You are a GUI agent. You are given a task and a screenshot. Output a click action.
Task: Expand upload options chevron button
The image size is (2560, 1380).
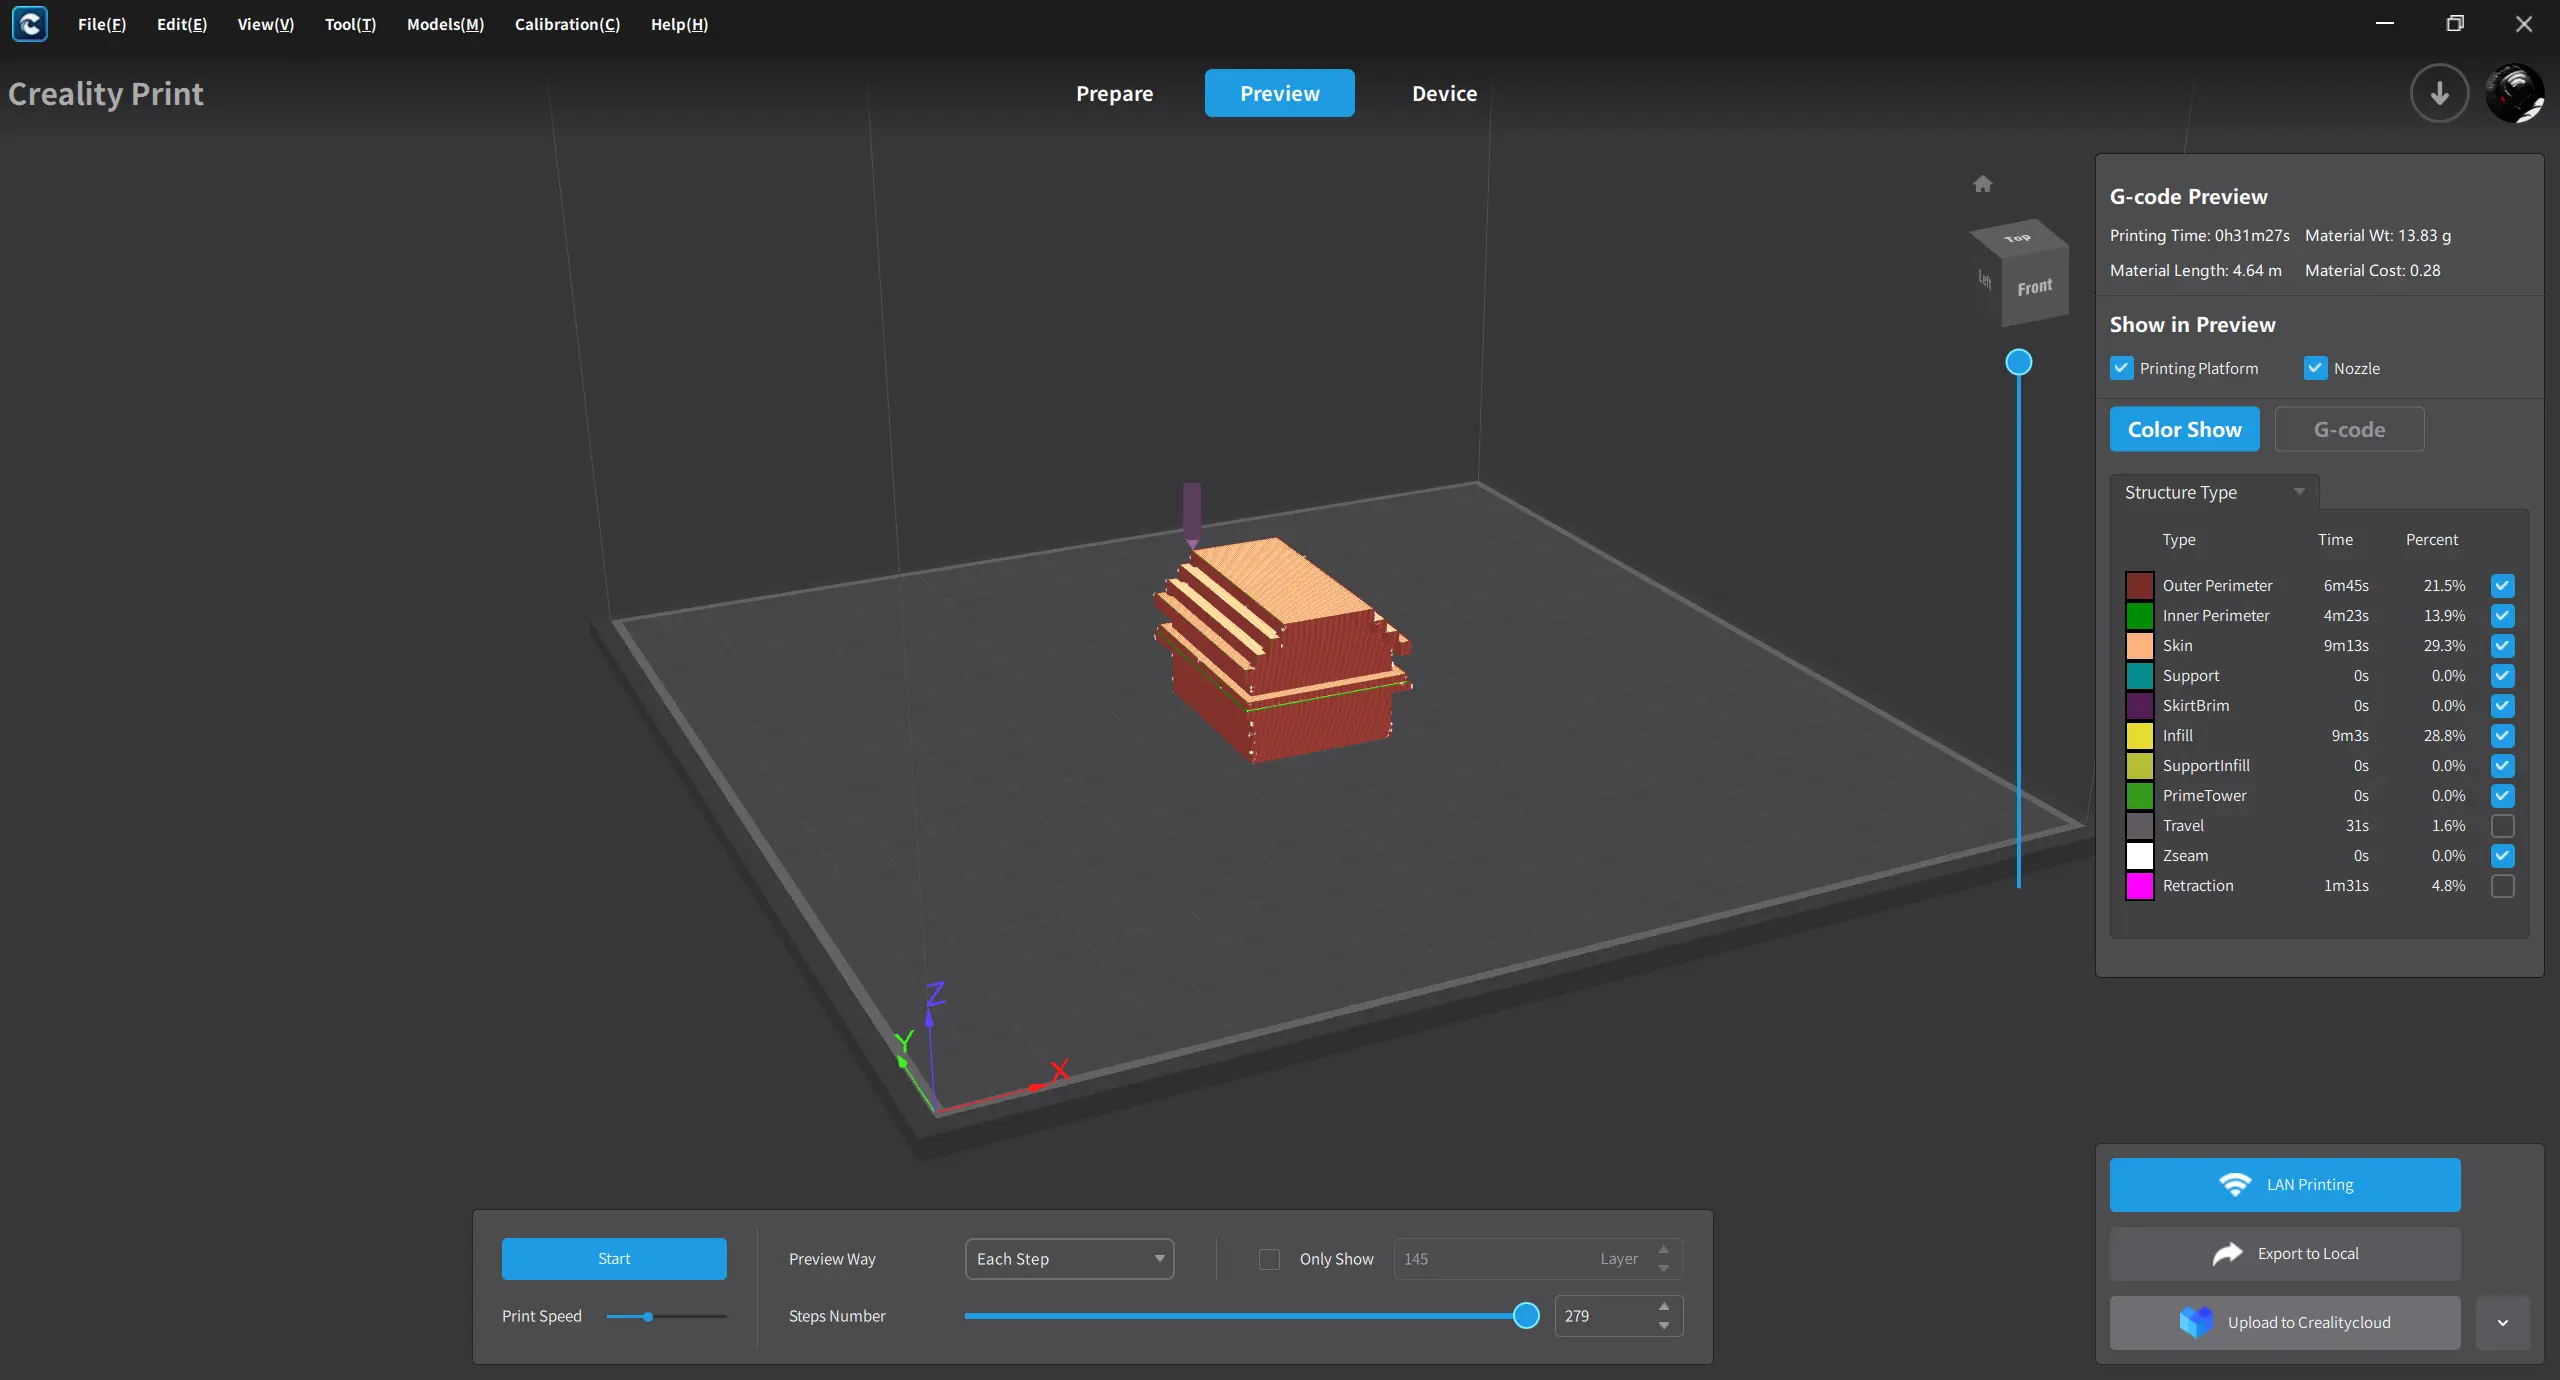2502,1323
